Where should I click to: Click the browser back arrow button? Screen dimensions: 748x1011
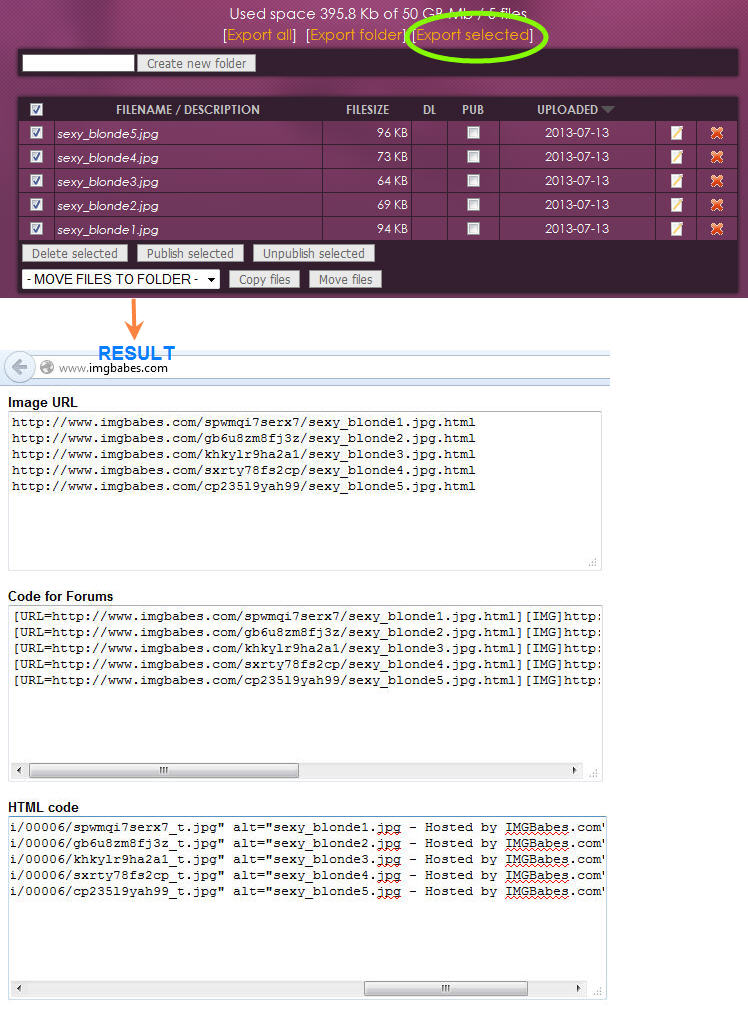coord(19,367)
